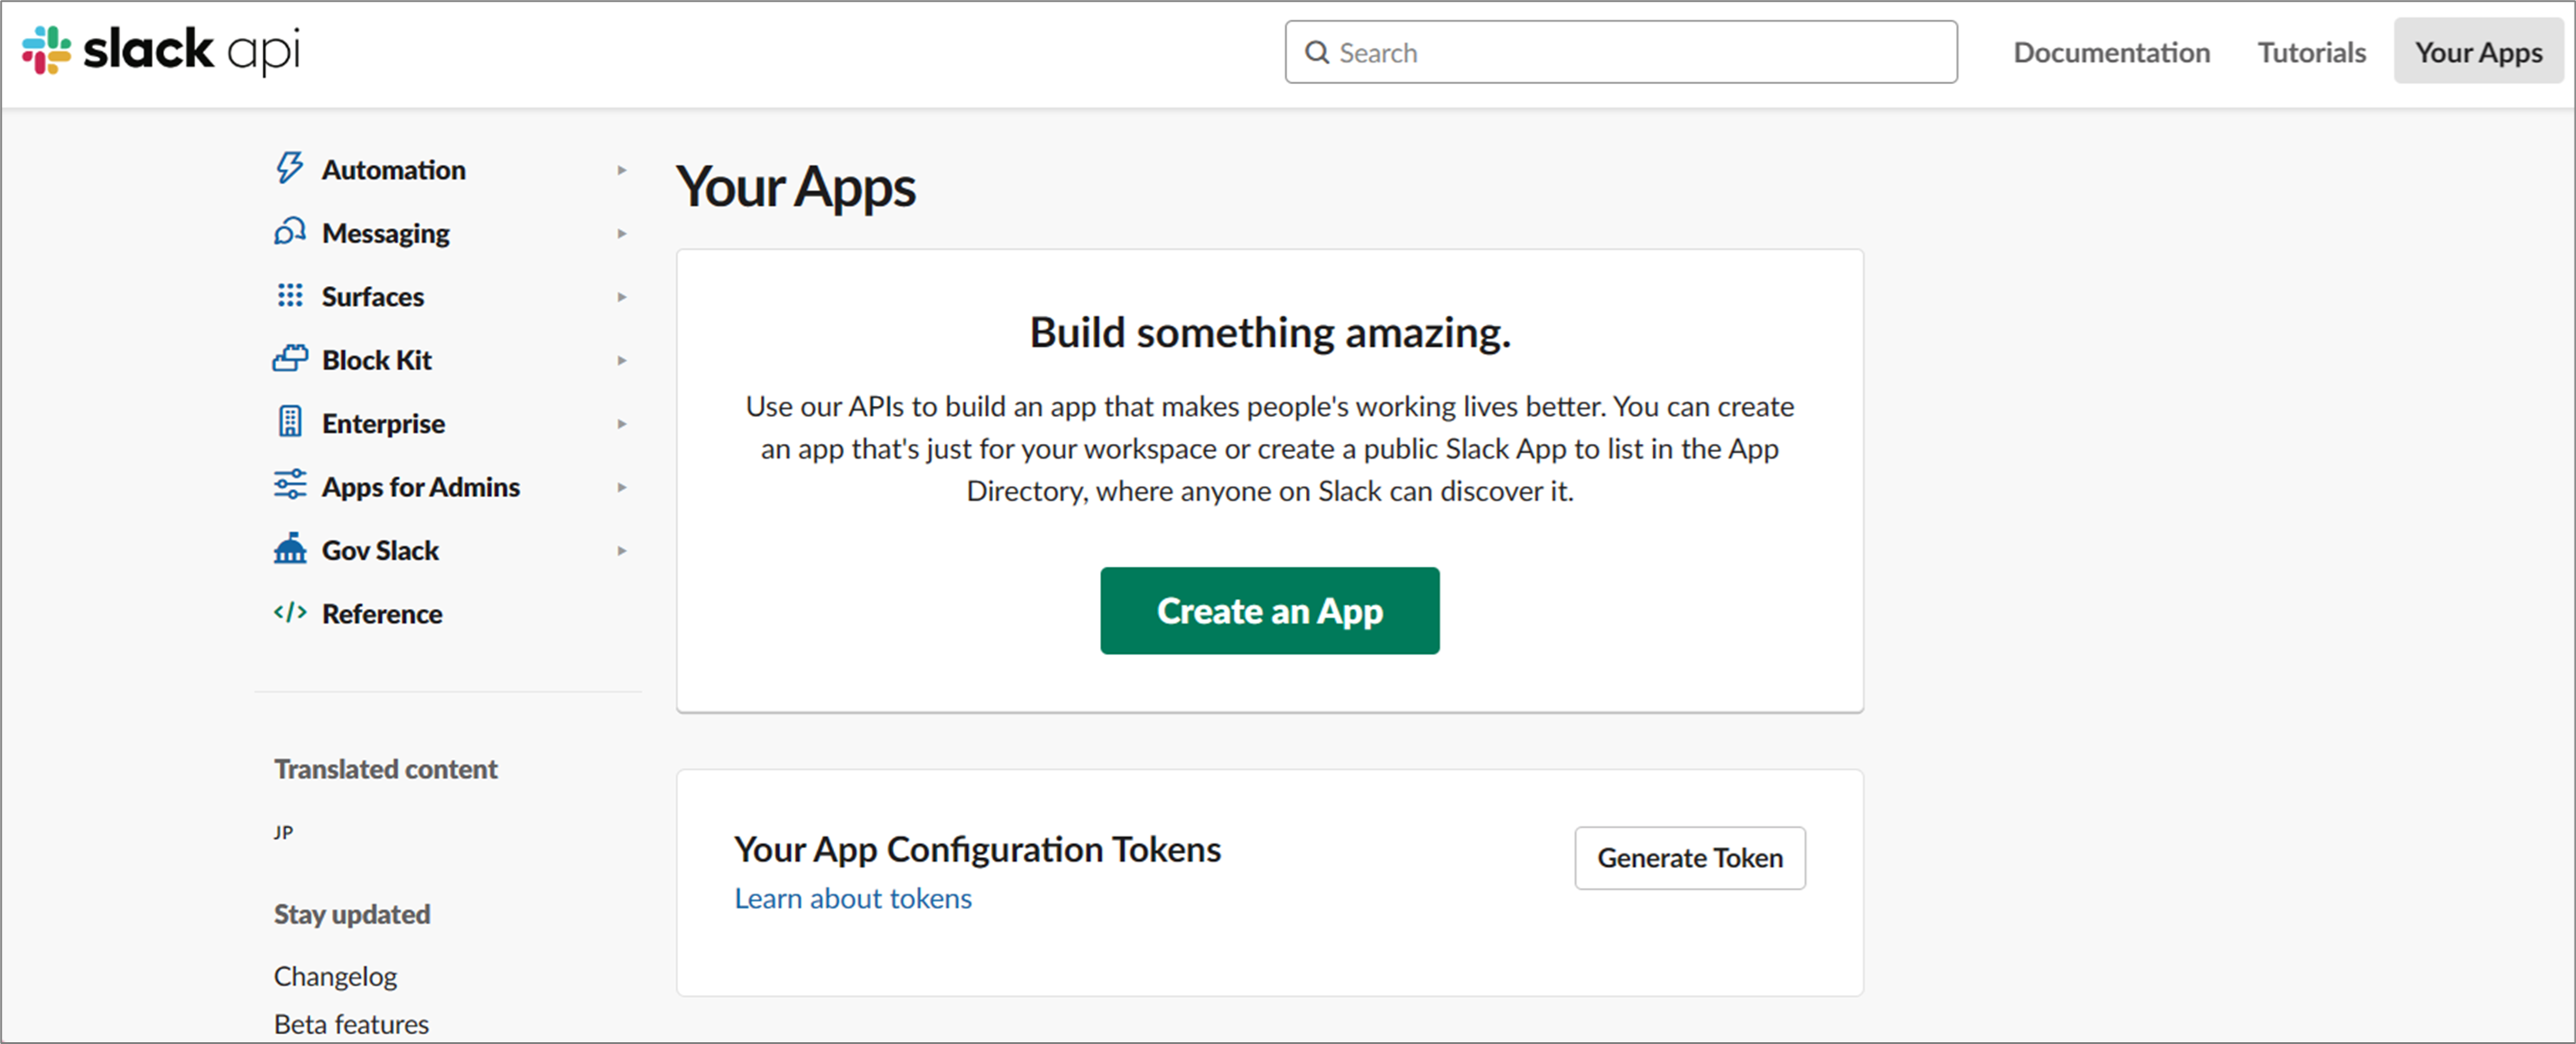Click the Enterprise building icon
Screen dimensions: 2576x1044
(289, 421)
